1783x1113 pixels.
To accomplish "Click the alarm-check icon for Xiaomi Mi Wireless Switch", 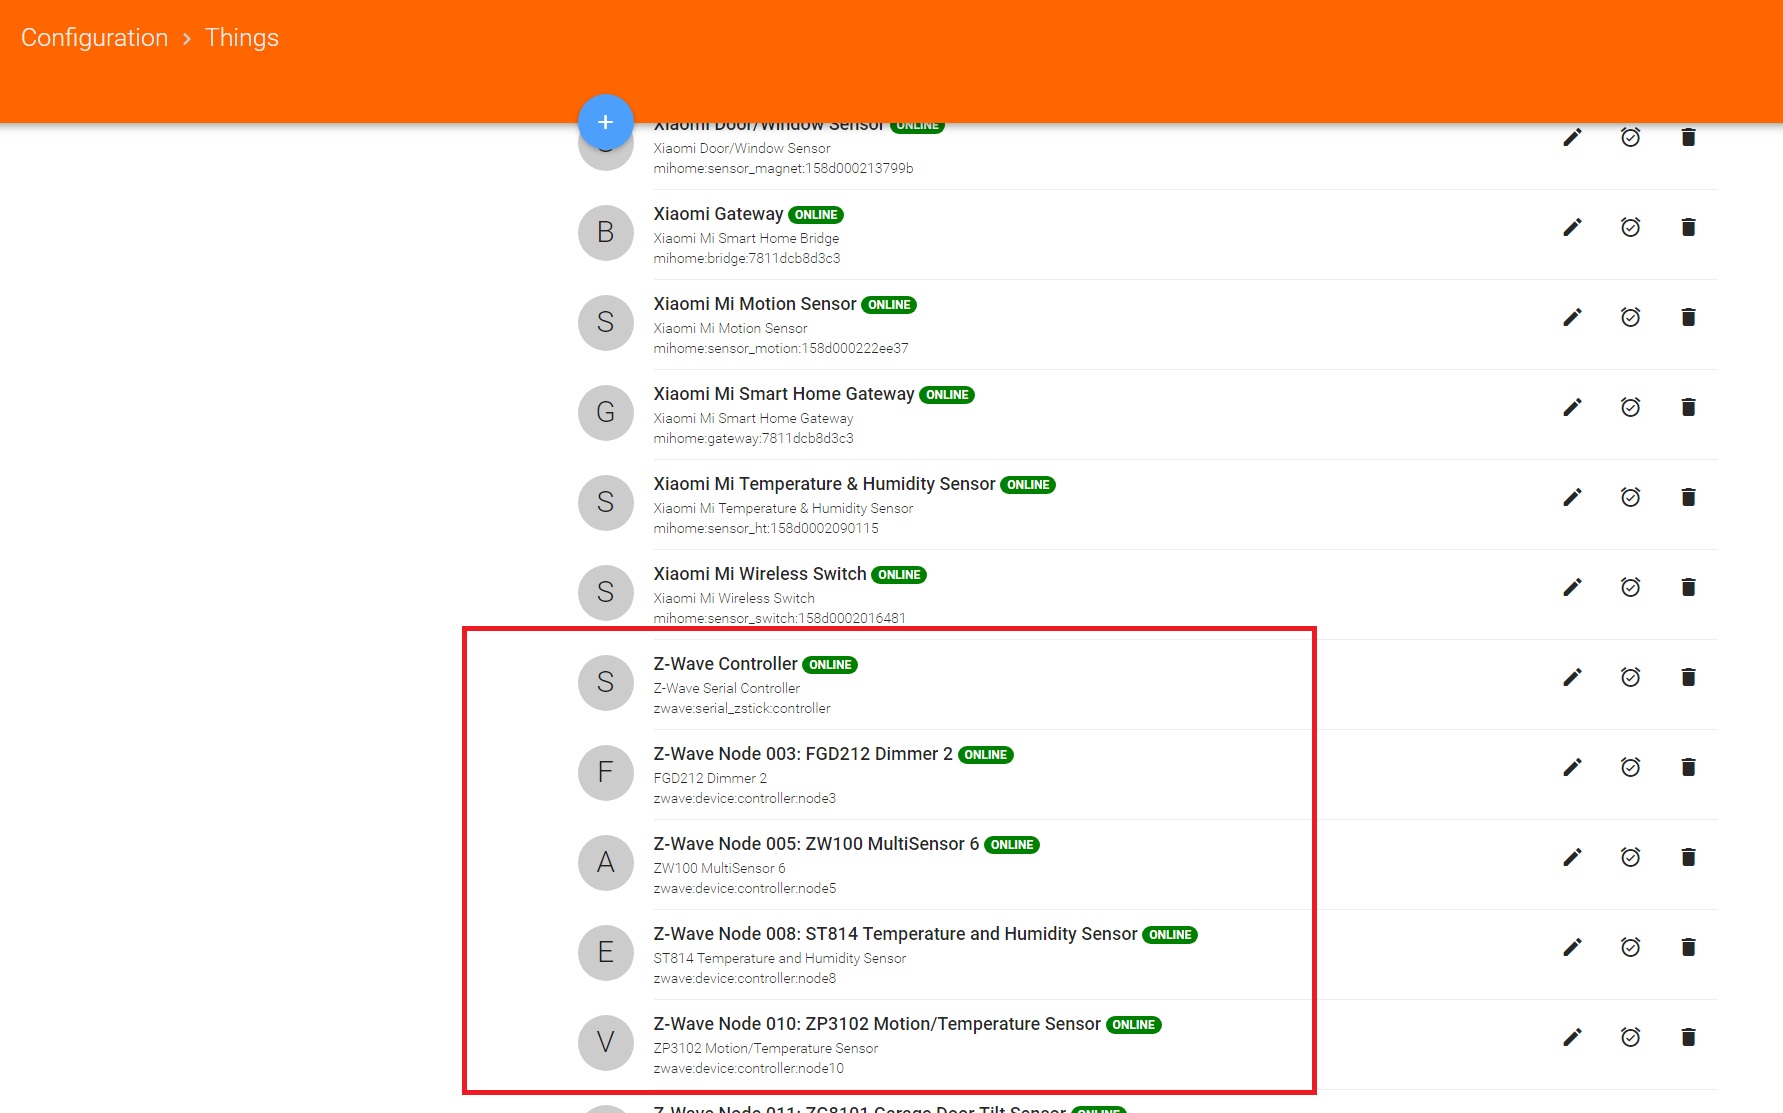I will tap(1630, 587).
